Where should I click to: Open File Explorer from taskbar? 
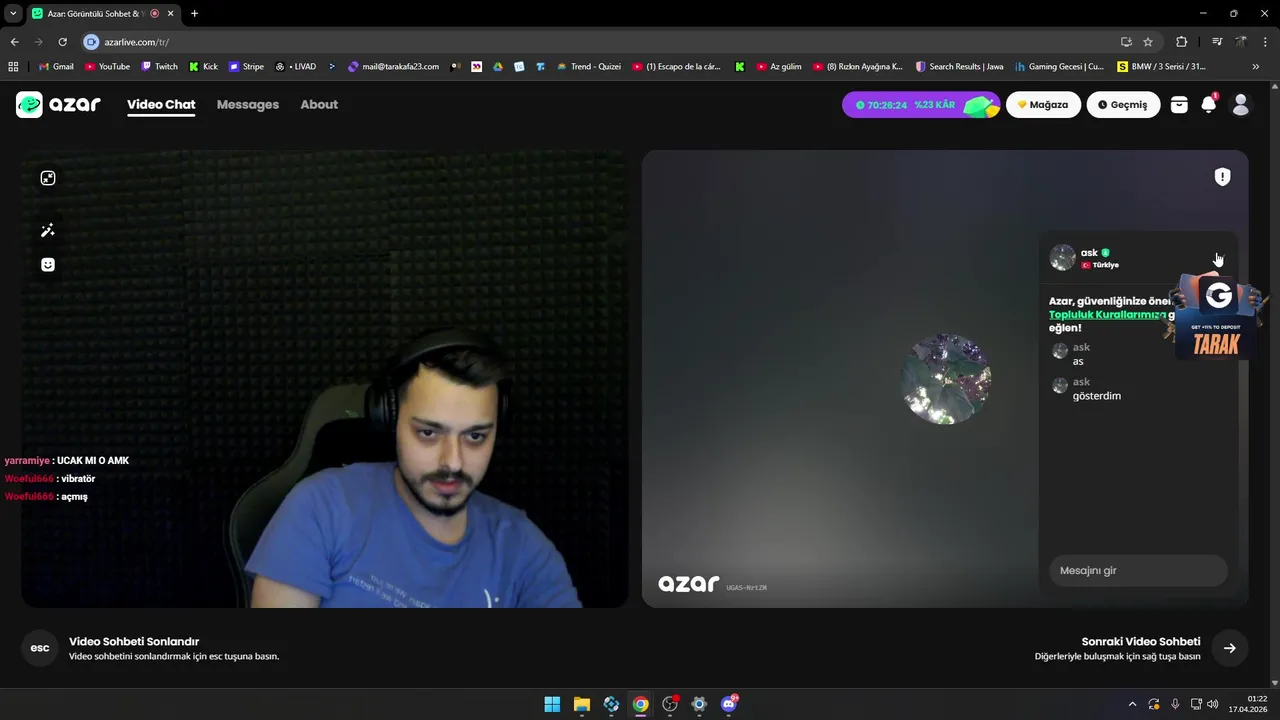(582, 704)
